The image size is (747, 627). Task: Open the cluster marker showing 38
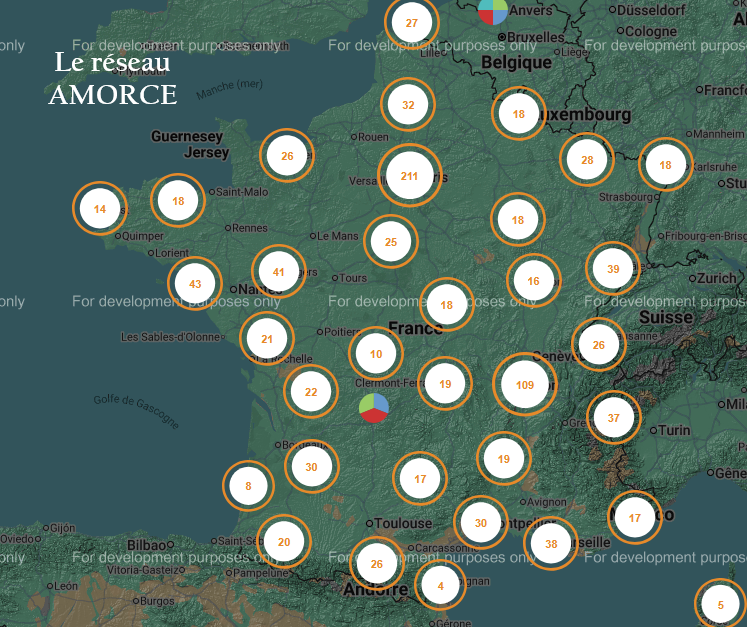coord(551,544)
